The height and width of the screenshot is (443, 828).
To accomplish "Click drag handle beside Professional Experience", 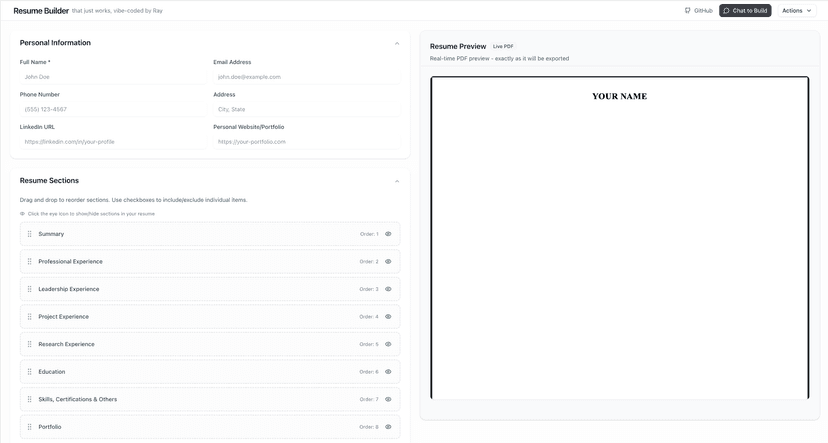I will (30, 261).
